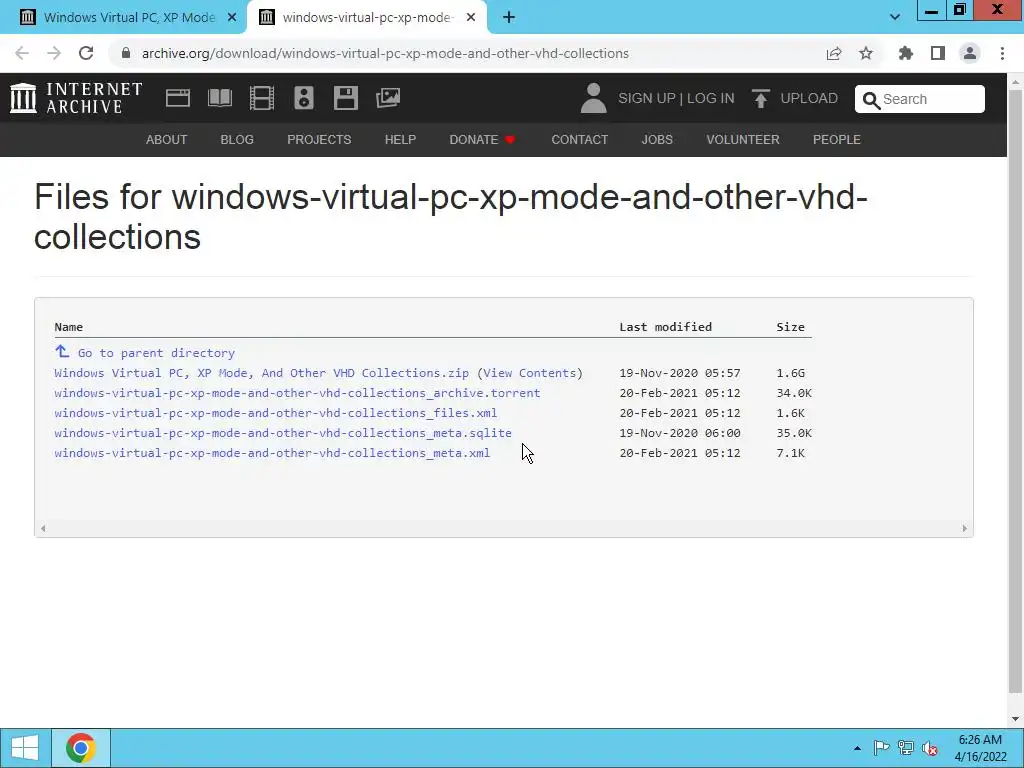Open VOLUNTEER in navigation bar
Viewport: 1024px width, 768px height.
(x=743, y=140)
